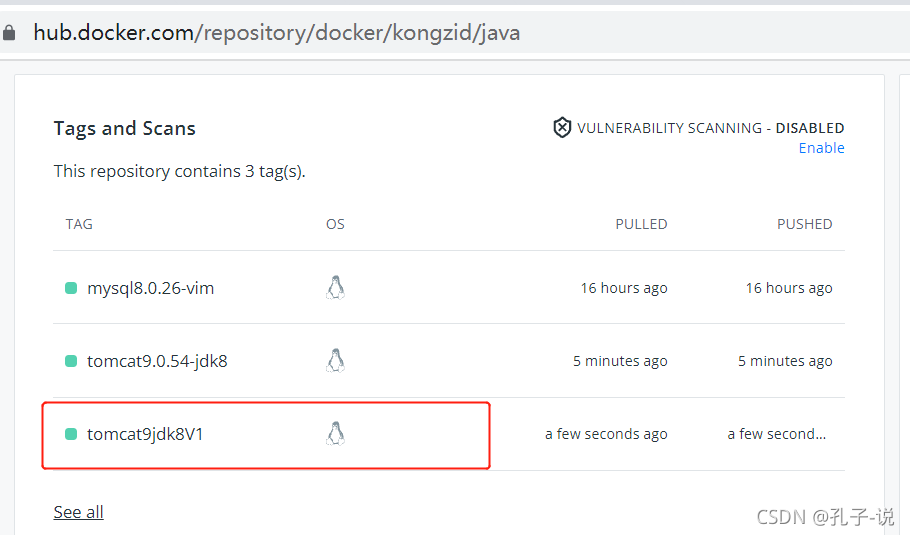
Task: Open the mysql8.0.26-vim tag
Action: click(x=150, y=288)
